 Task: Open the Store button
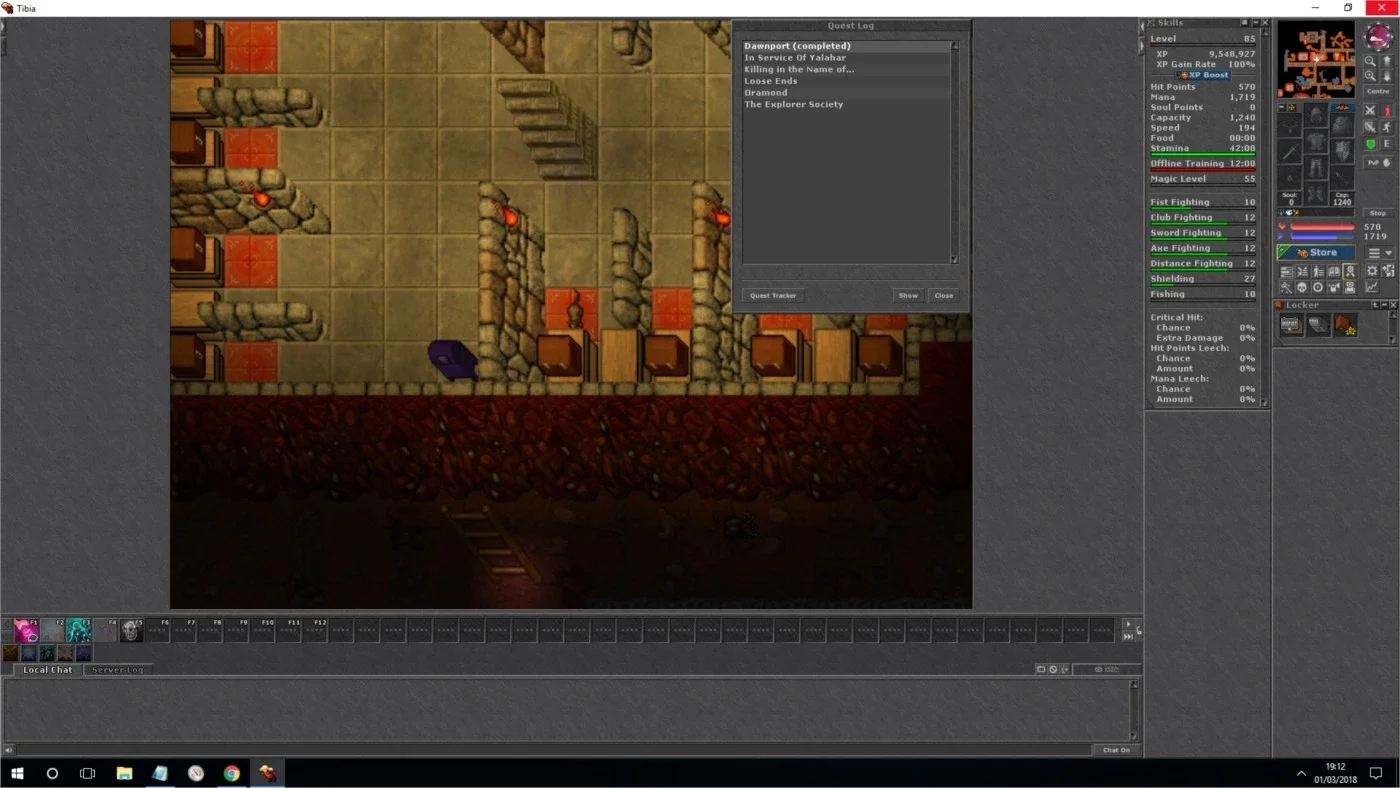point(1316,252)
